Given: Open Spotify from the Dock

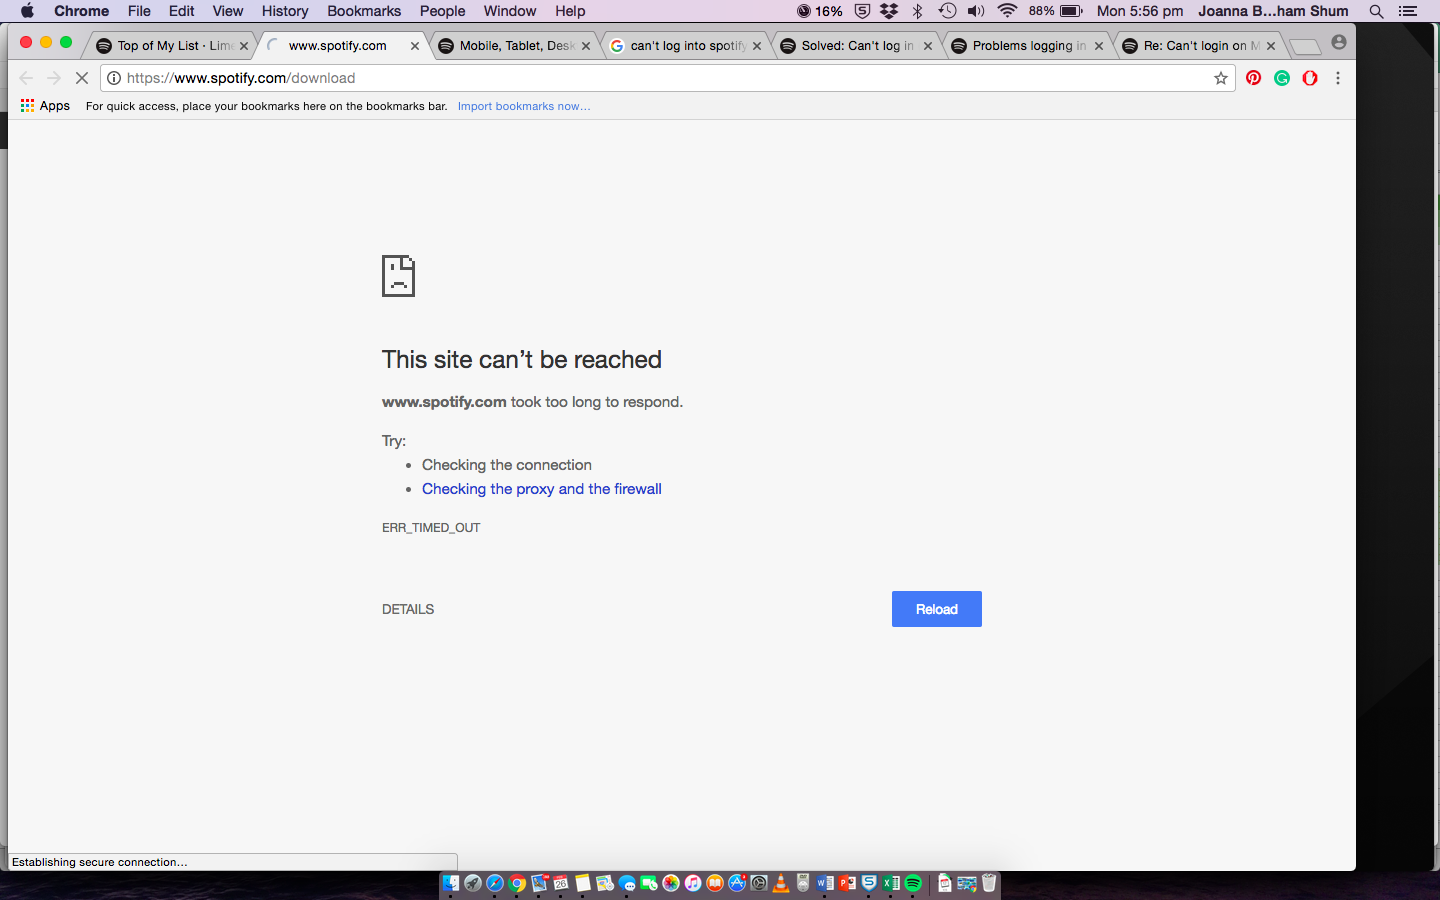Looking at the screenshot, I should [913, 883].
